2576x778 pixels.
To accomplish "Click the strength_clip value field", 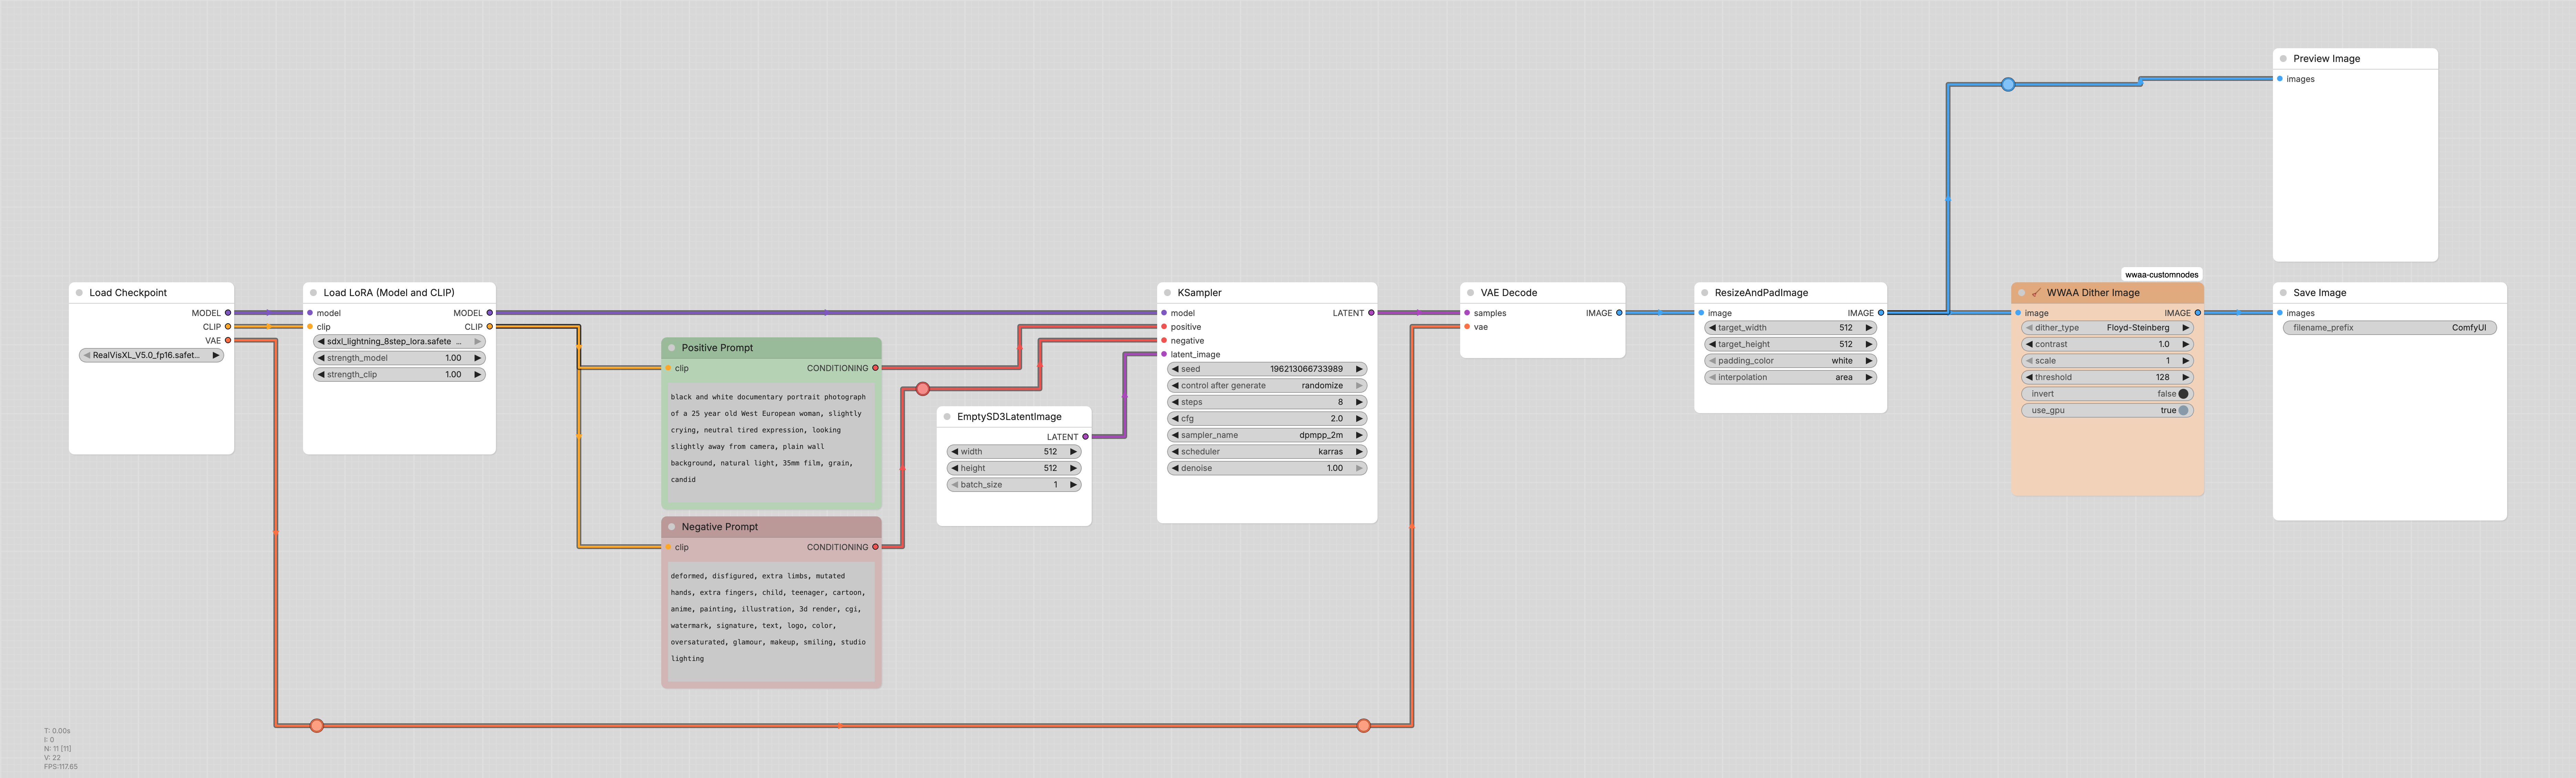I will (399, 375).
